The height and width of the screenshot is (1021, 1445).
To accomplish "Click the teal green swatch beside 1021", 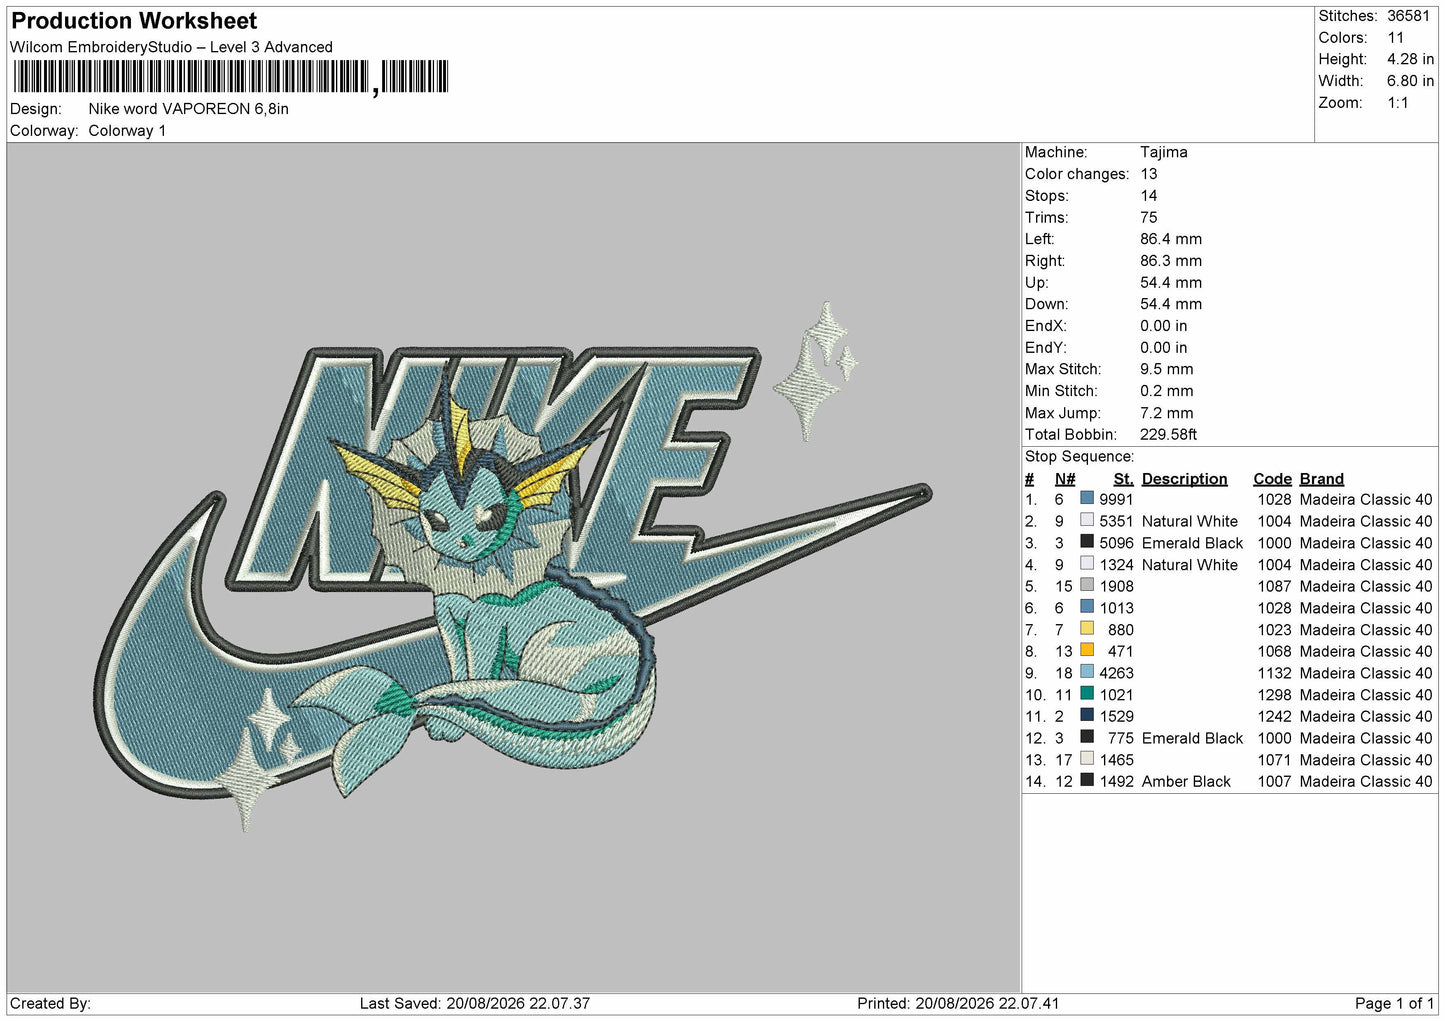I will [1087, 693].
